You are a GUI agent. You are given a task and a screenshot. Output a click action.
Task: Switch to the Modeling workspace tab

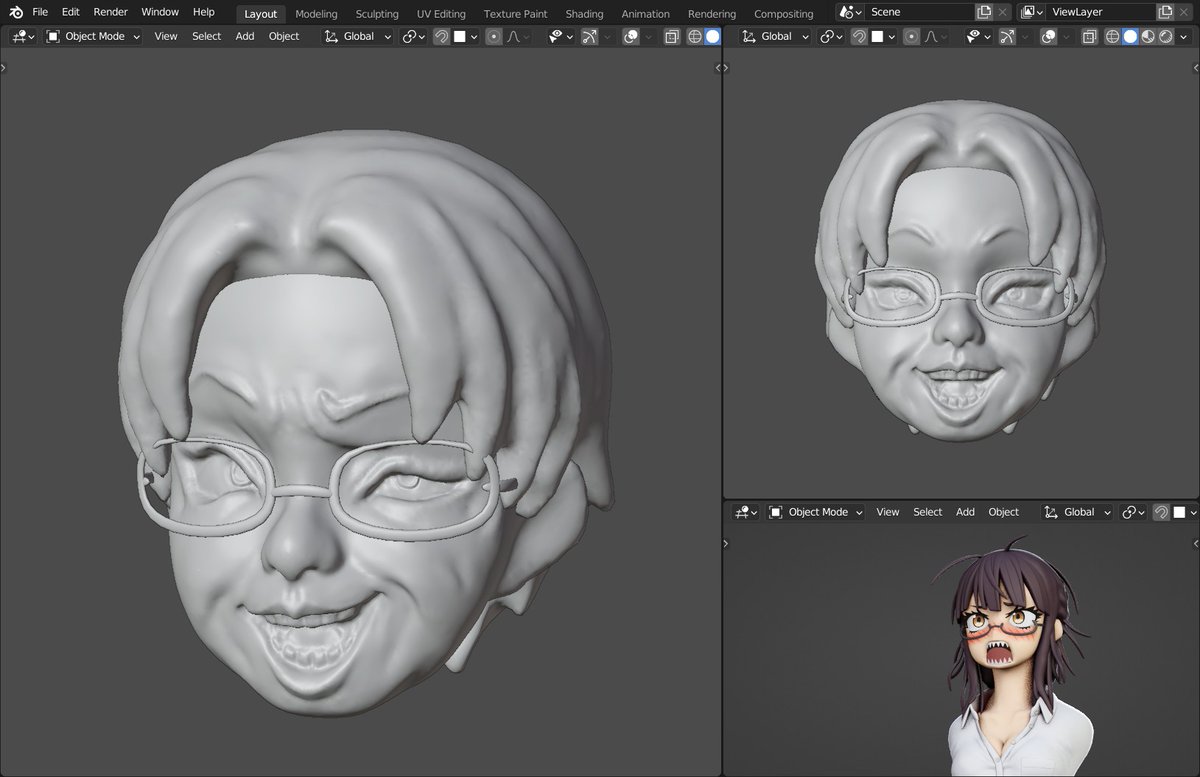(x=316, y=14)
